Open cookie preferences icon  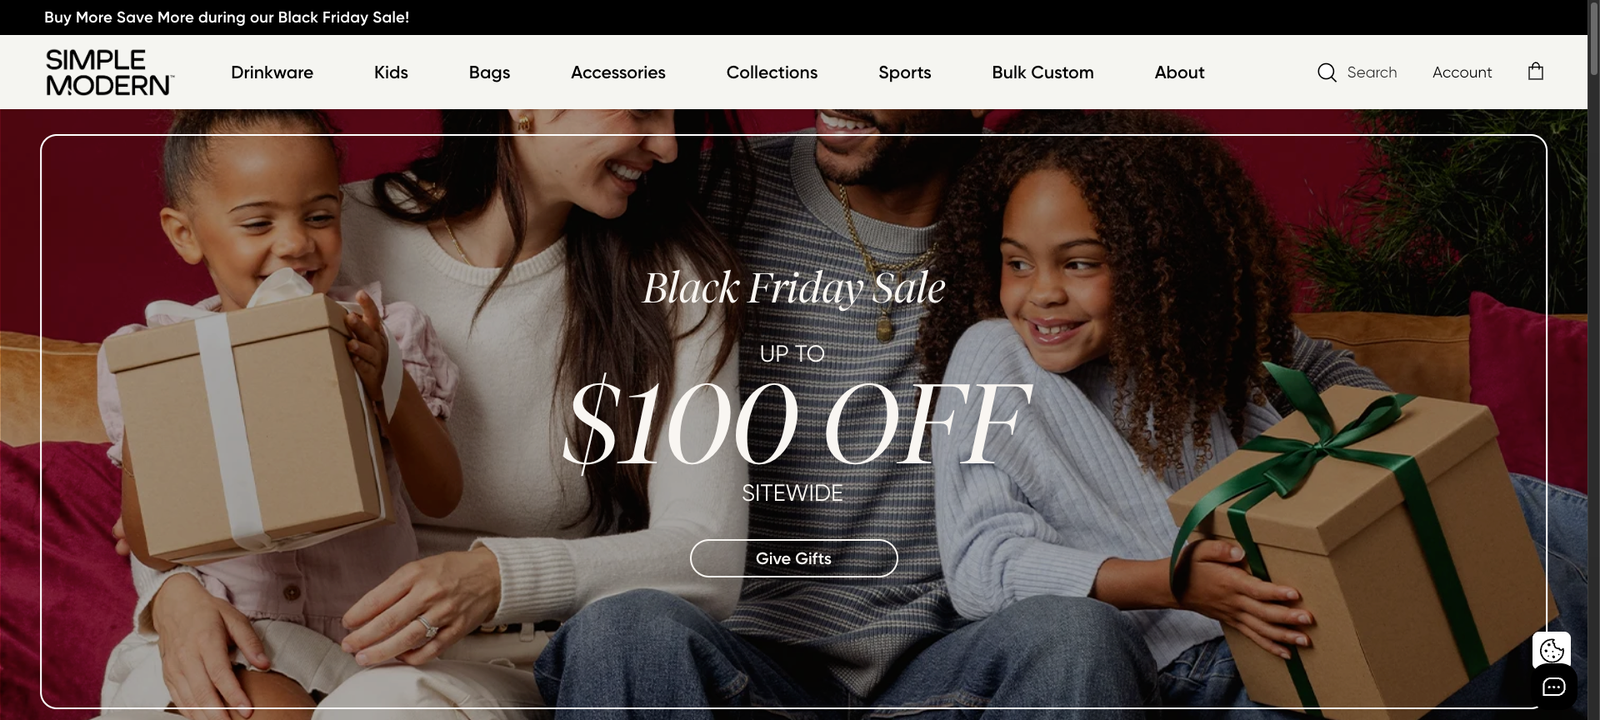1552,651
